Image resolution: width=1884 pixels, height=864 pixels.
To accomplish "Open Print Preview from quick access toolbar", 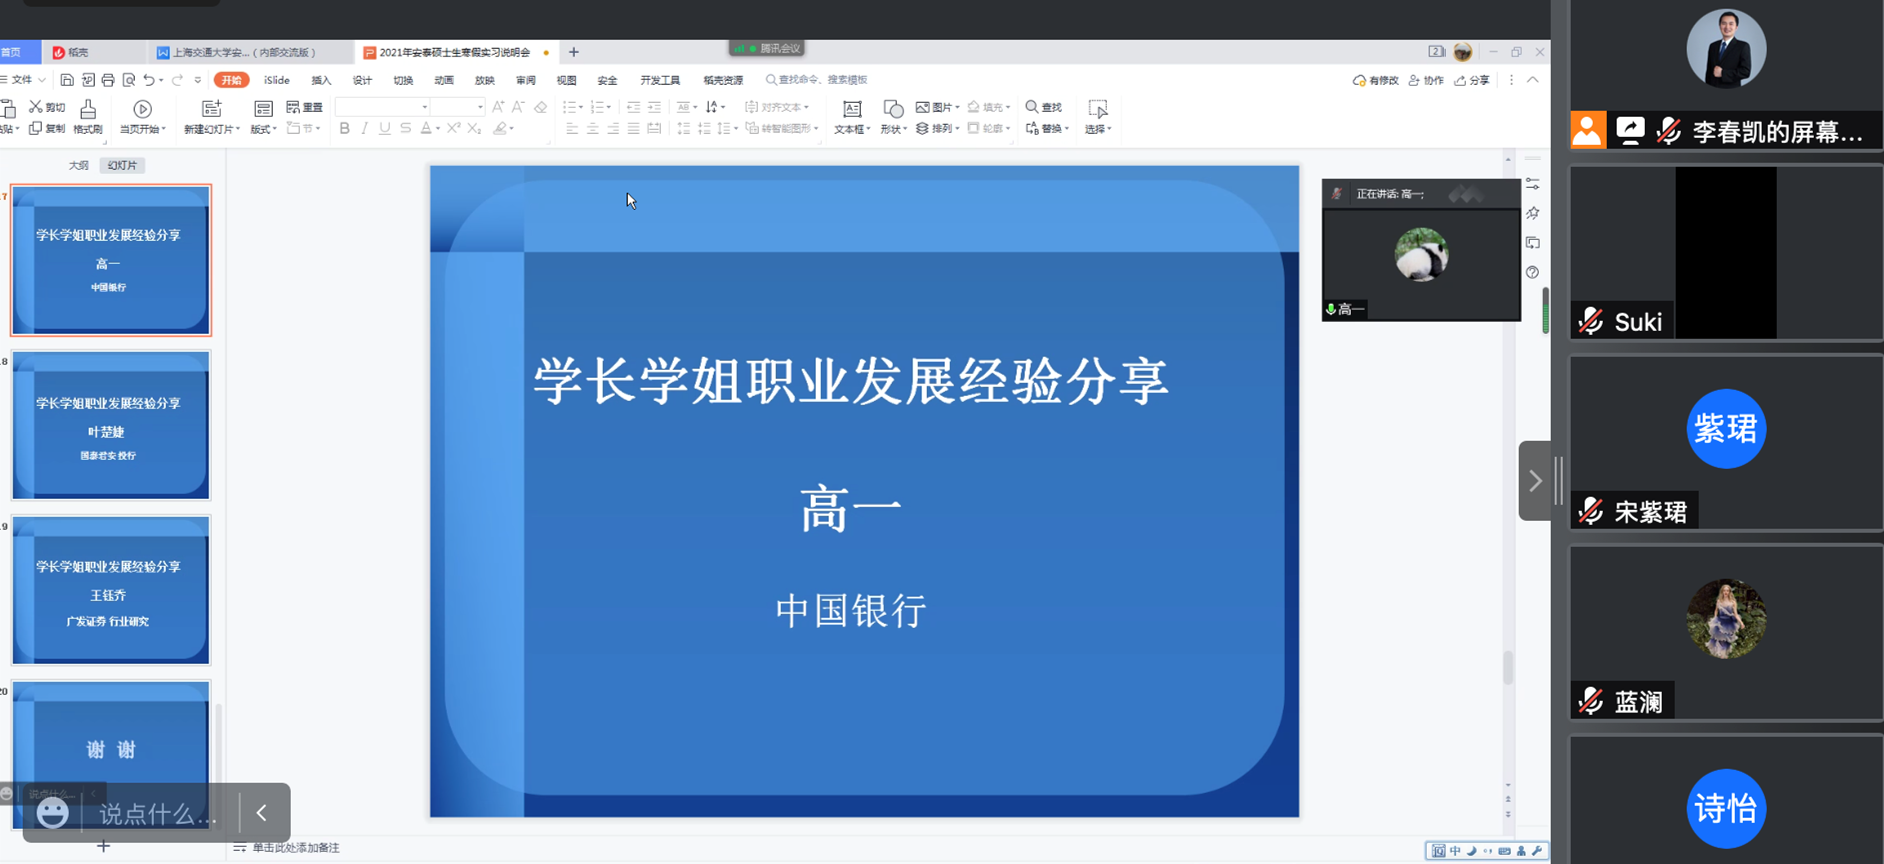I will (128, 80).
